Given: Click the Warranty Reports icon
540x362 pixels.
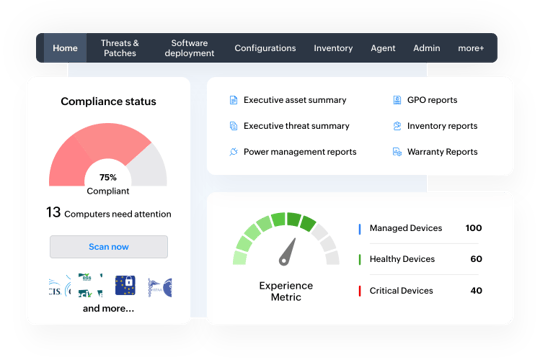Looking at the screenshot, I should (x=397, y=152).
